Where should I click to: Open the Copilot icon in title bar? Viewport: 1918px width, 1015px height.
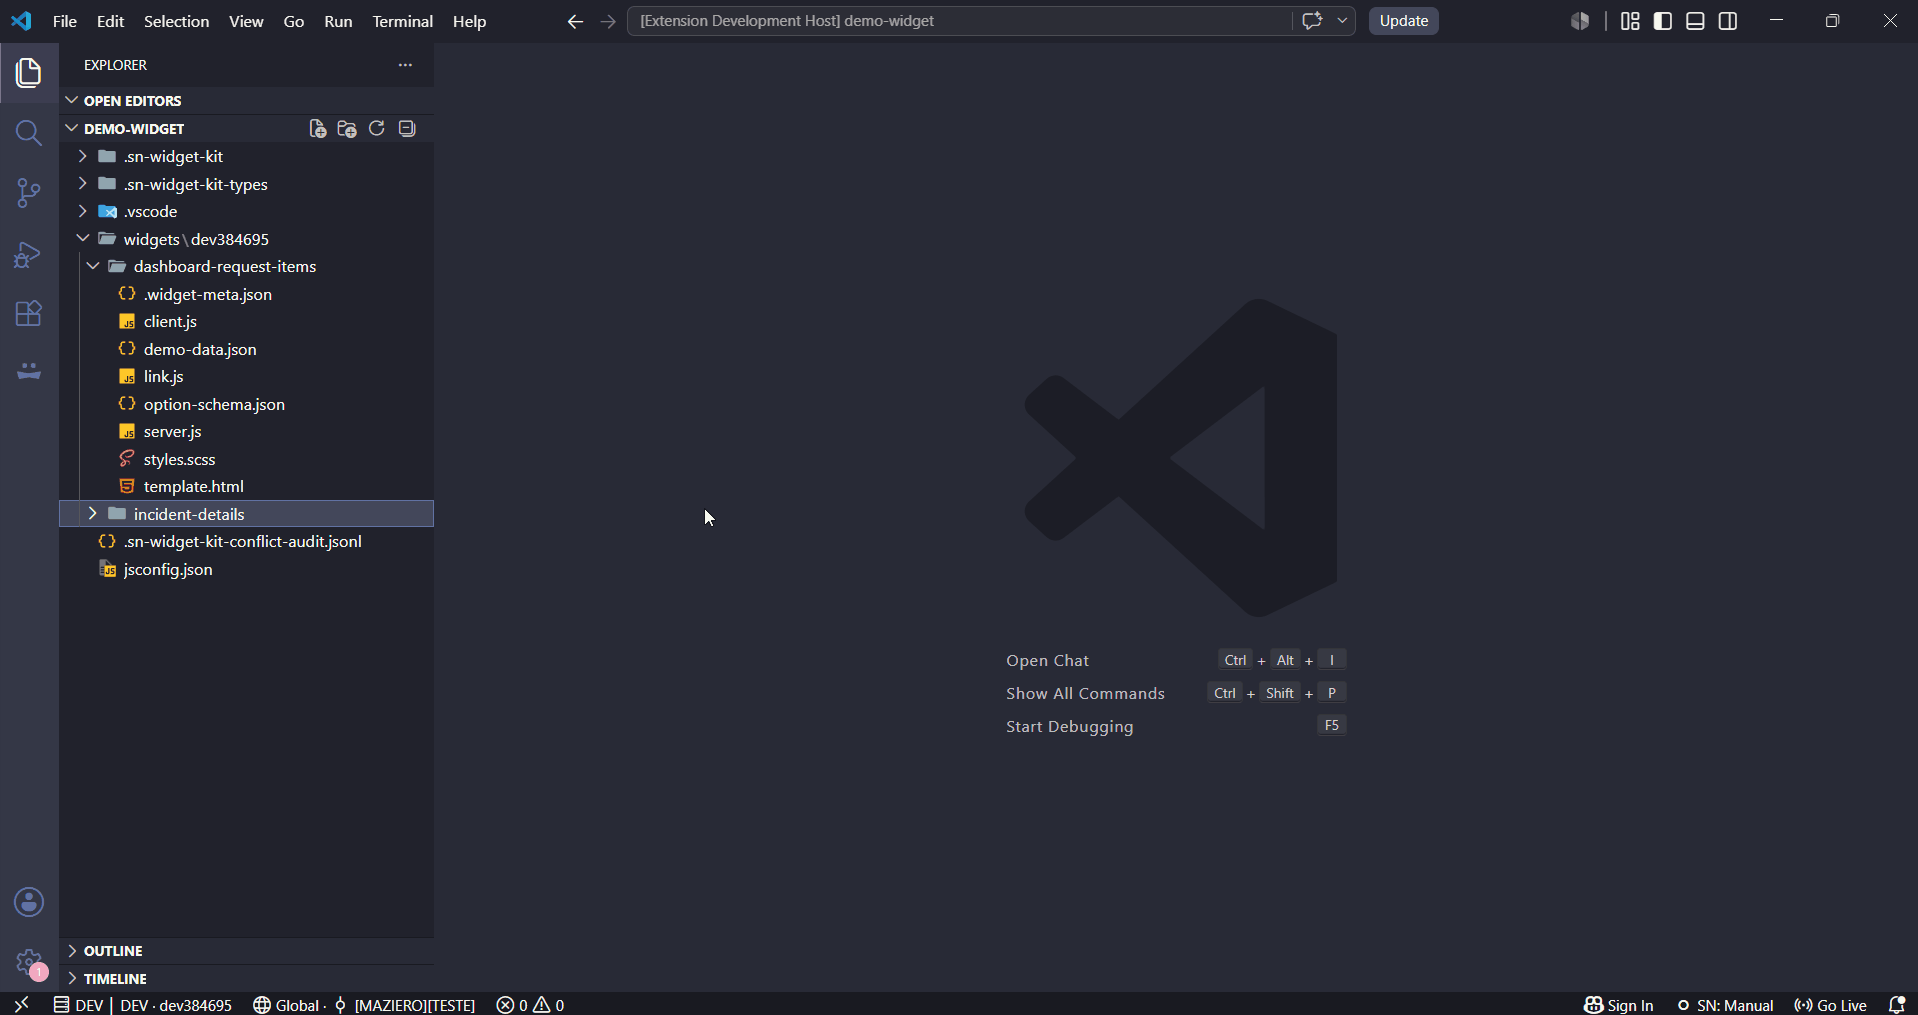pyautogui.click(x=1580, y=21)
